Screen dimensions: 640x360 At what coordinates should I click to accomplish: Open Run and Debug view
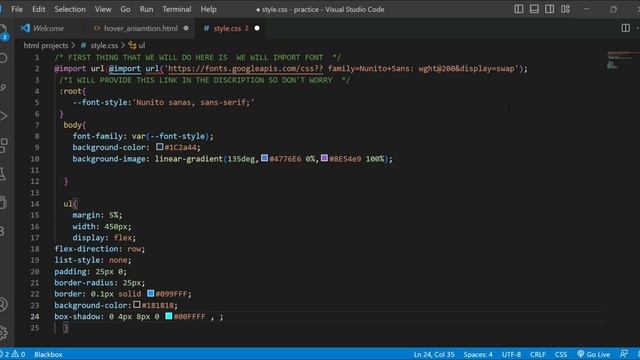[3, 116]
